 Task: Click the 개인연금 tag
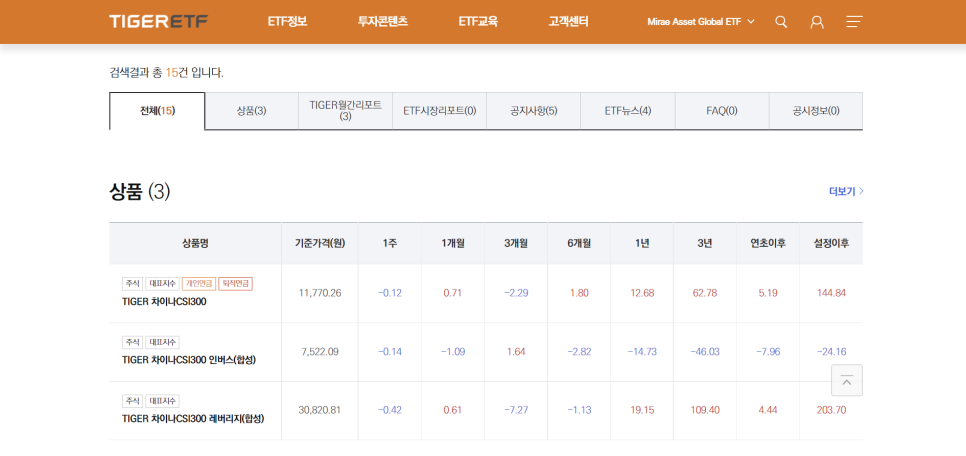(198, 283)
